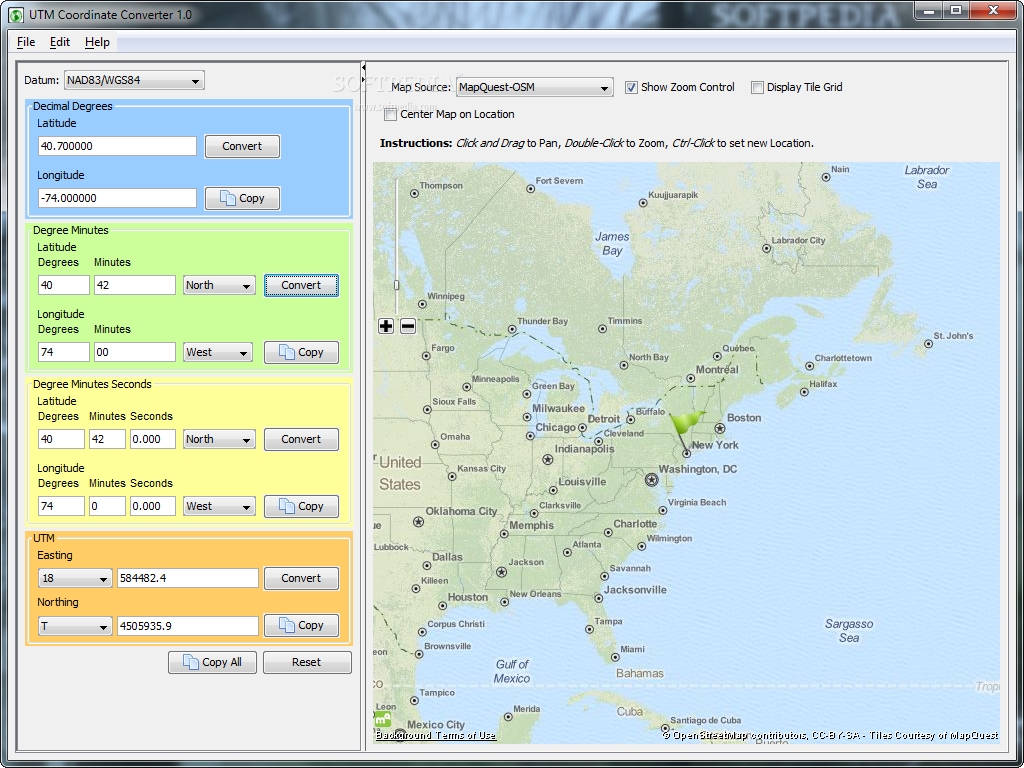Click the Indianapolis city marker on map
Image resolution: width=1024 pixels, height=768 pixels.
coord(547,460)
